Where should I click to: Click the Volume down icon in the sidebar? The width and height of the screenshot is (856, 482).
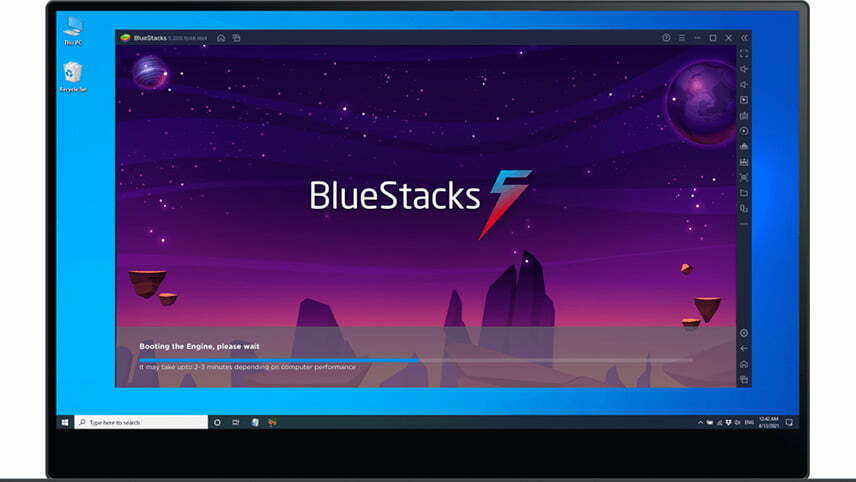[744, 85]
